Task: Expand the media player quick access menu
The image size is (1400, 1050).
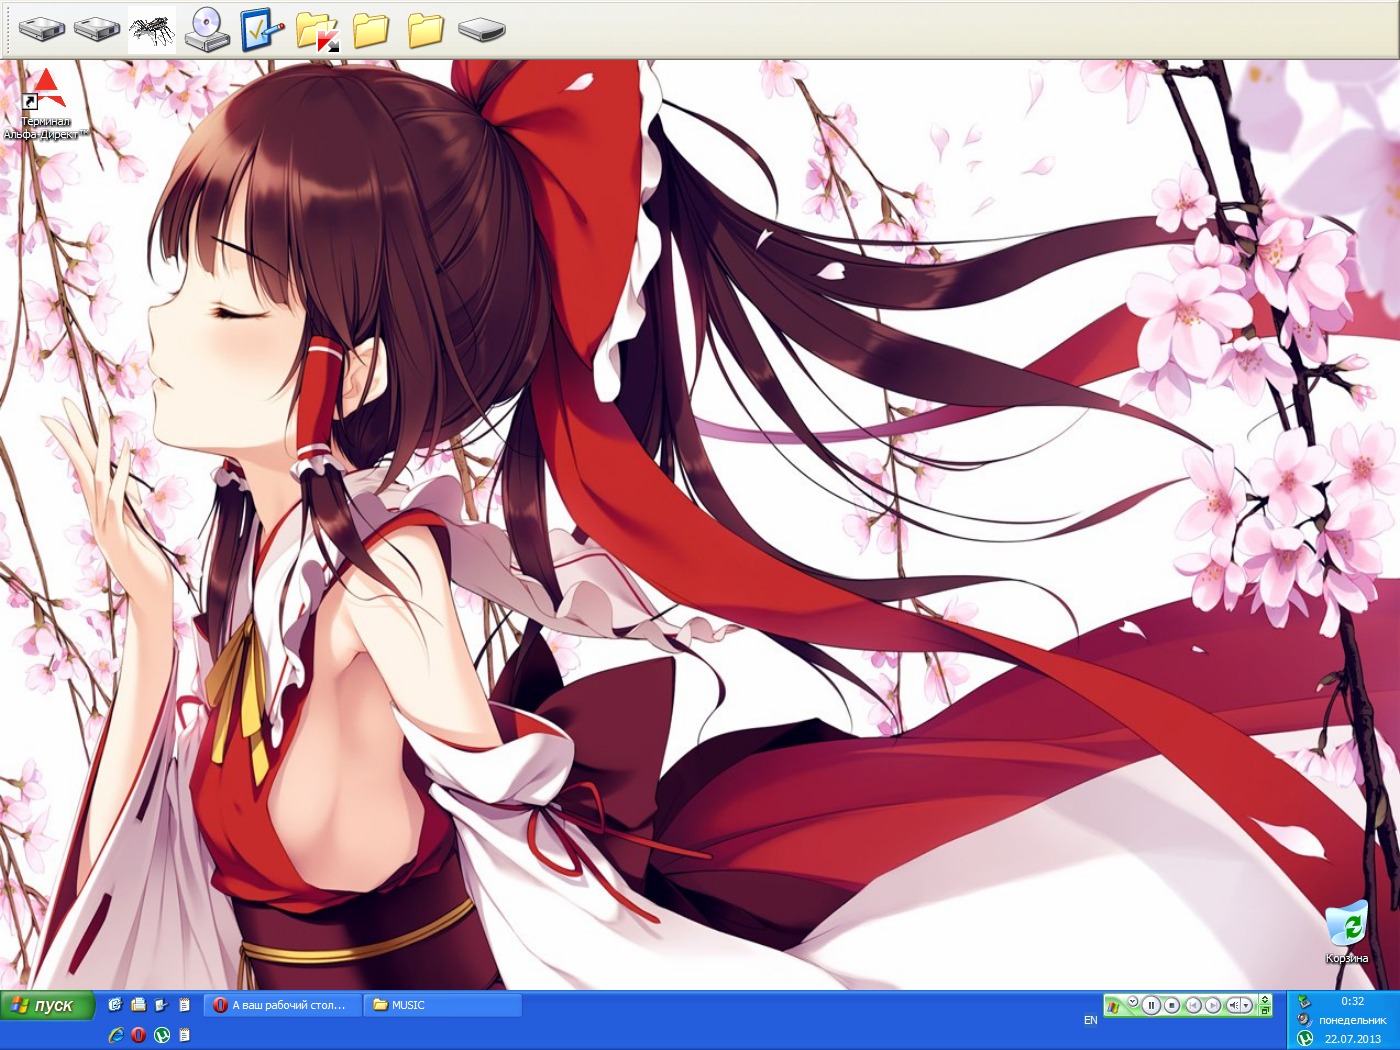Action: tap(1133, 1000)
